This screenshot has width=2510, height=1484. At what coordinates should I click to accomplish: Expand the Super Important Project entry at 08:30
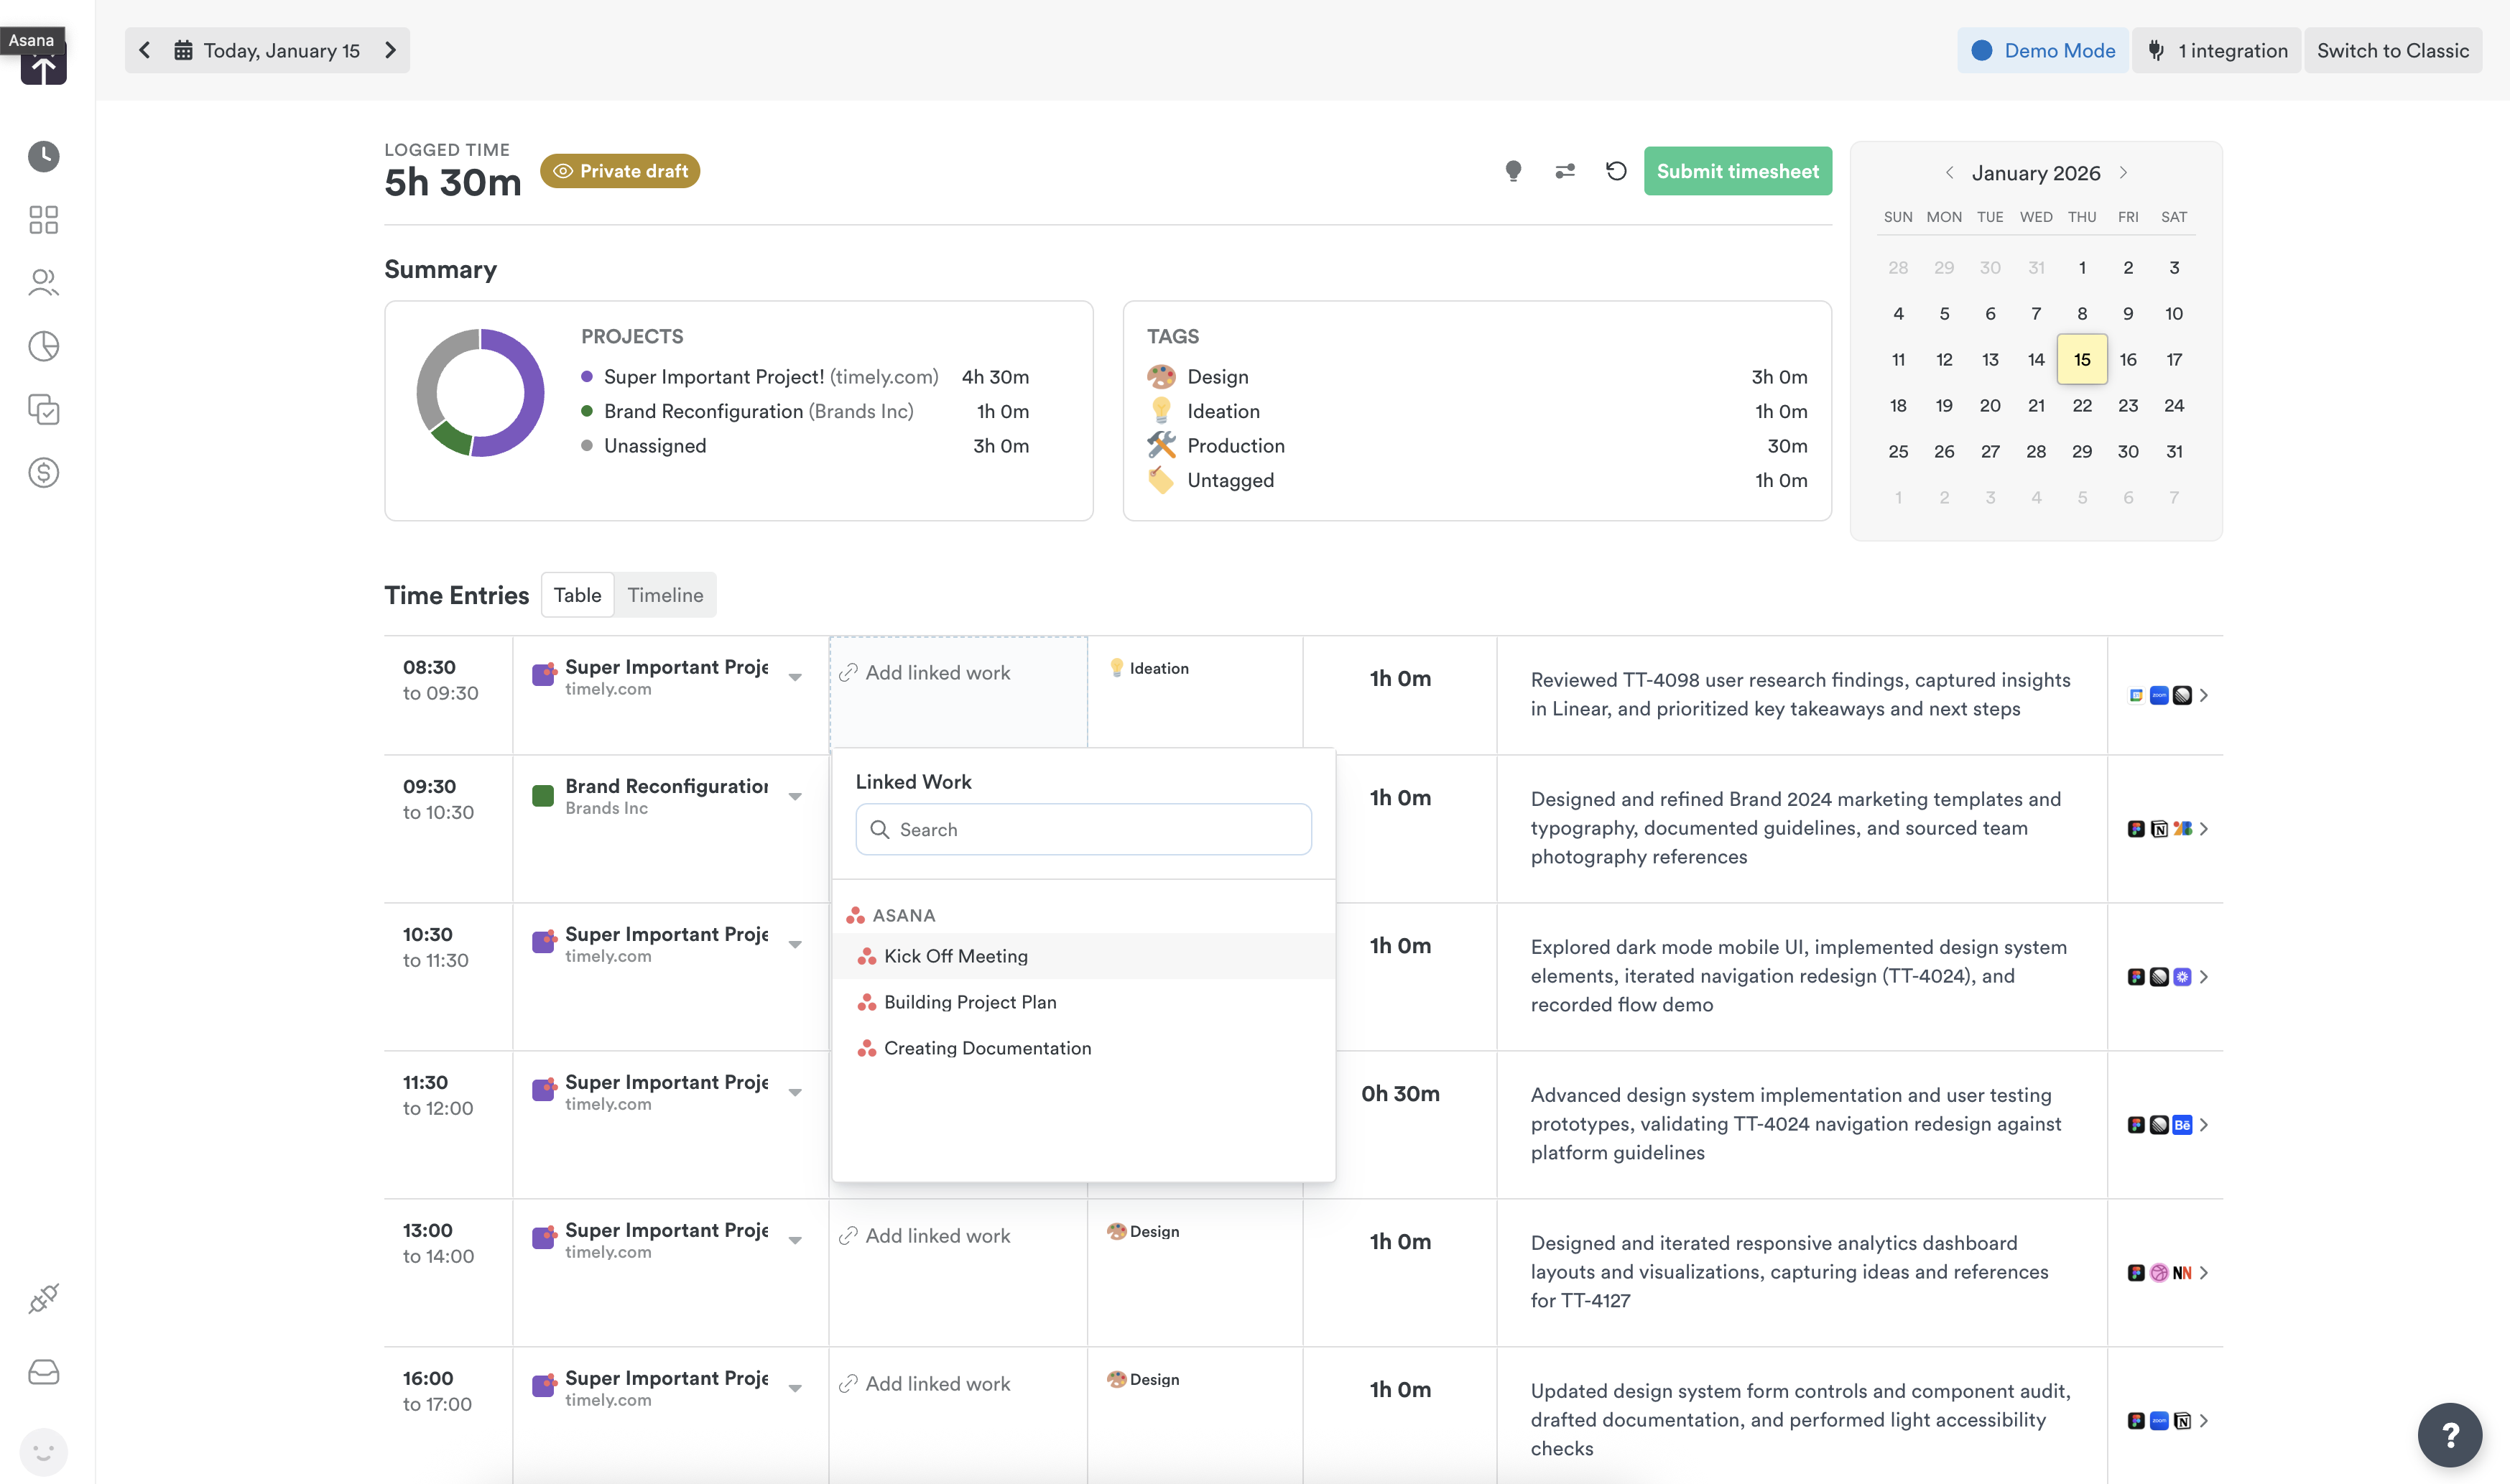click(x=795, y=677)
